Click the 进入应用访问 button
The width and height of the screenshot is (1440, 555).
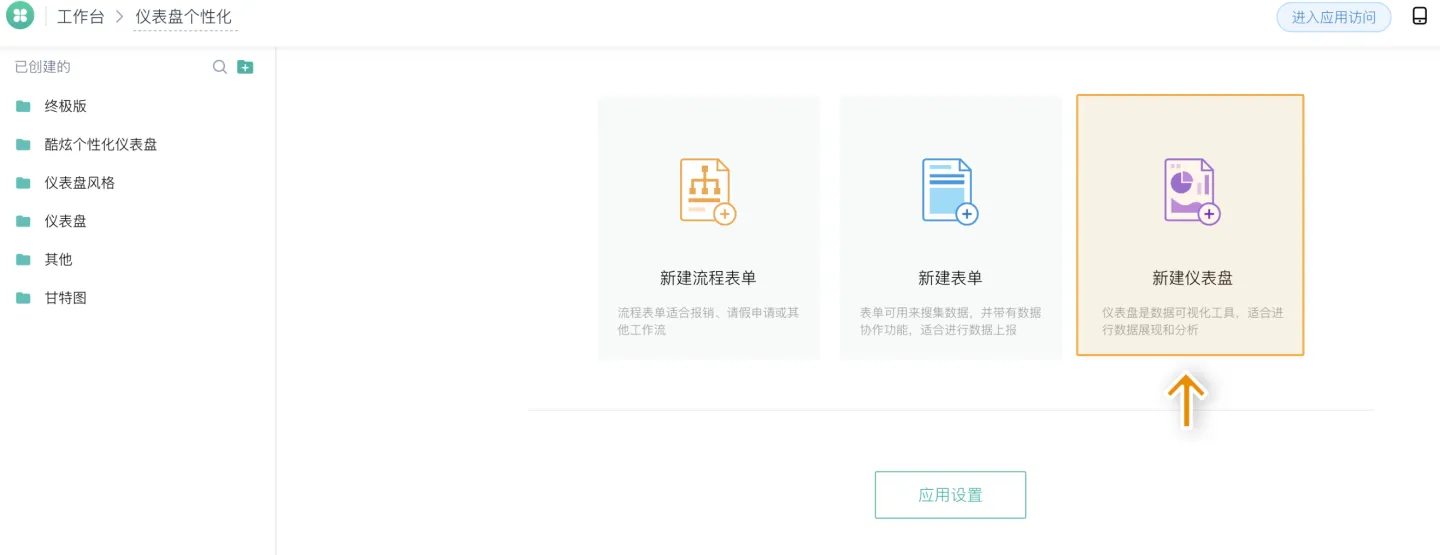point(1333,17)
